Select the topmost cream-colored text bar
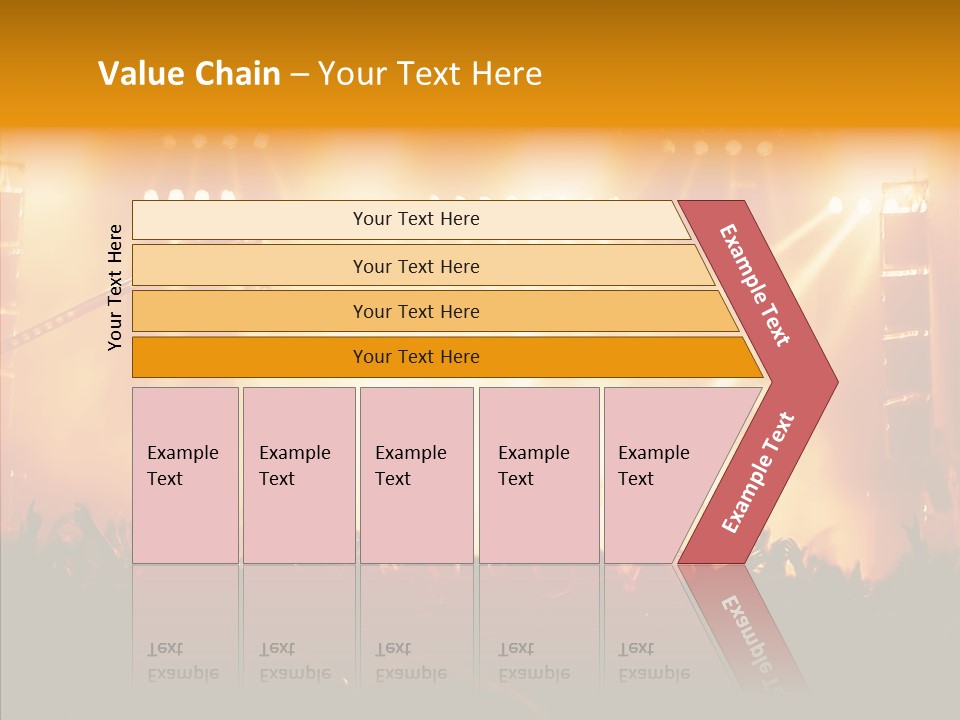The height and width of the screenshot is (720, 960). (415, 219)
